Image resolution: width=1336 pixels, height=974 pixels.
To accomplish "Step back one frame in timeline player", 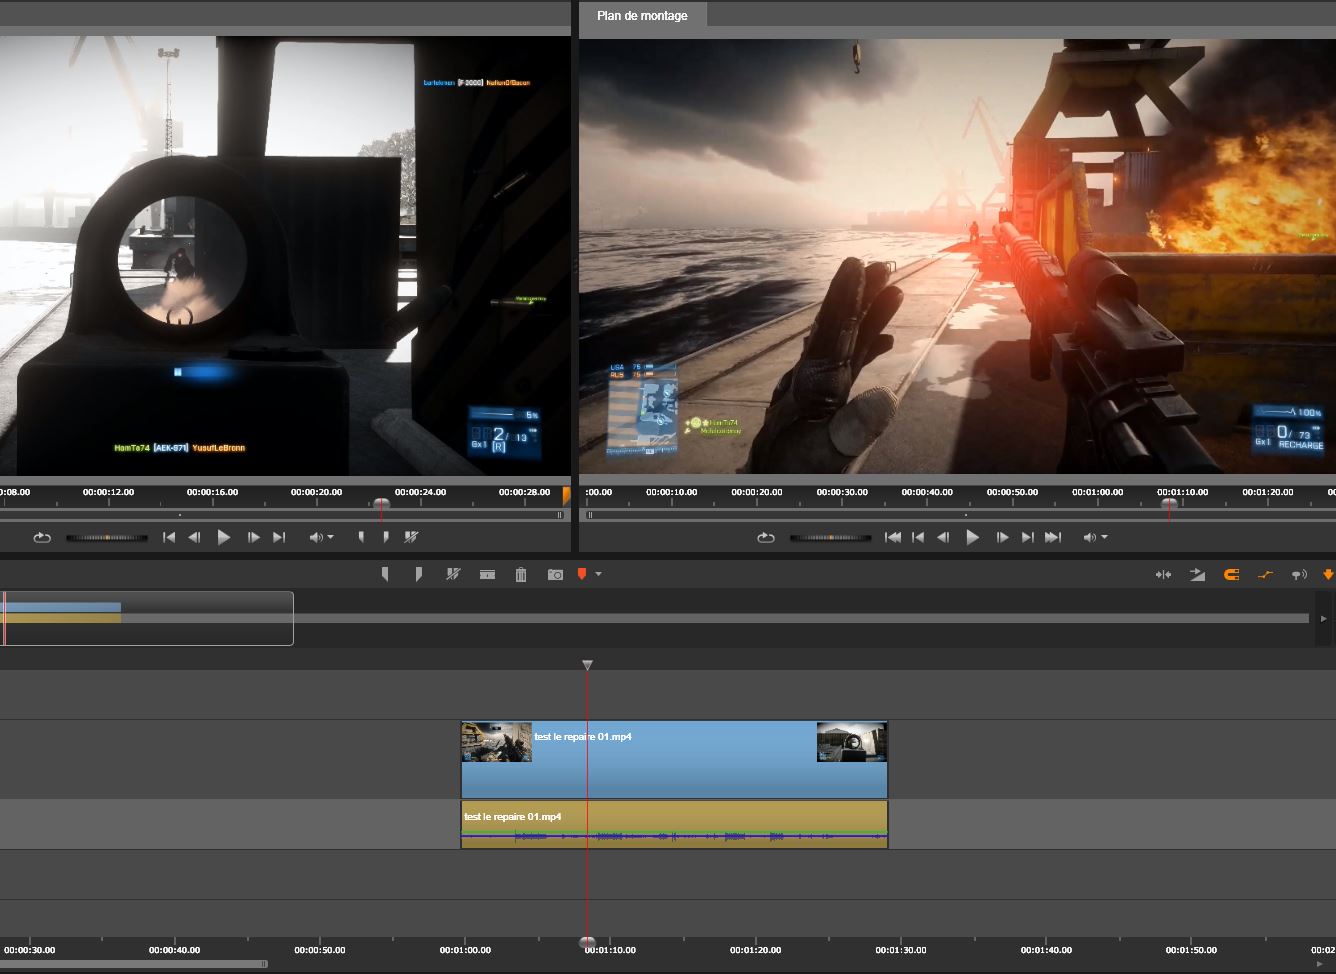I will point(943,537).
